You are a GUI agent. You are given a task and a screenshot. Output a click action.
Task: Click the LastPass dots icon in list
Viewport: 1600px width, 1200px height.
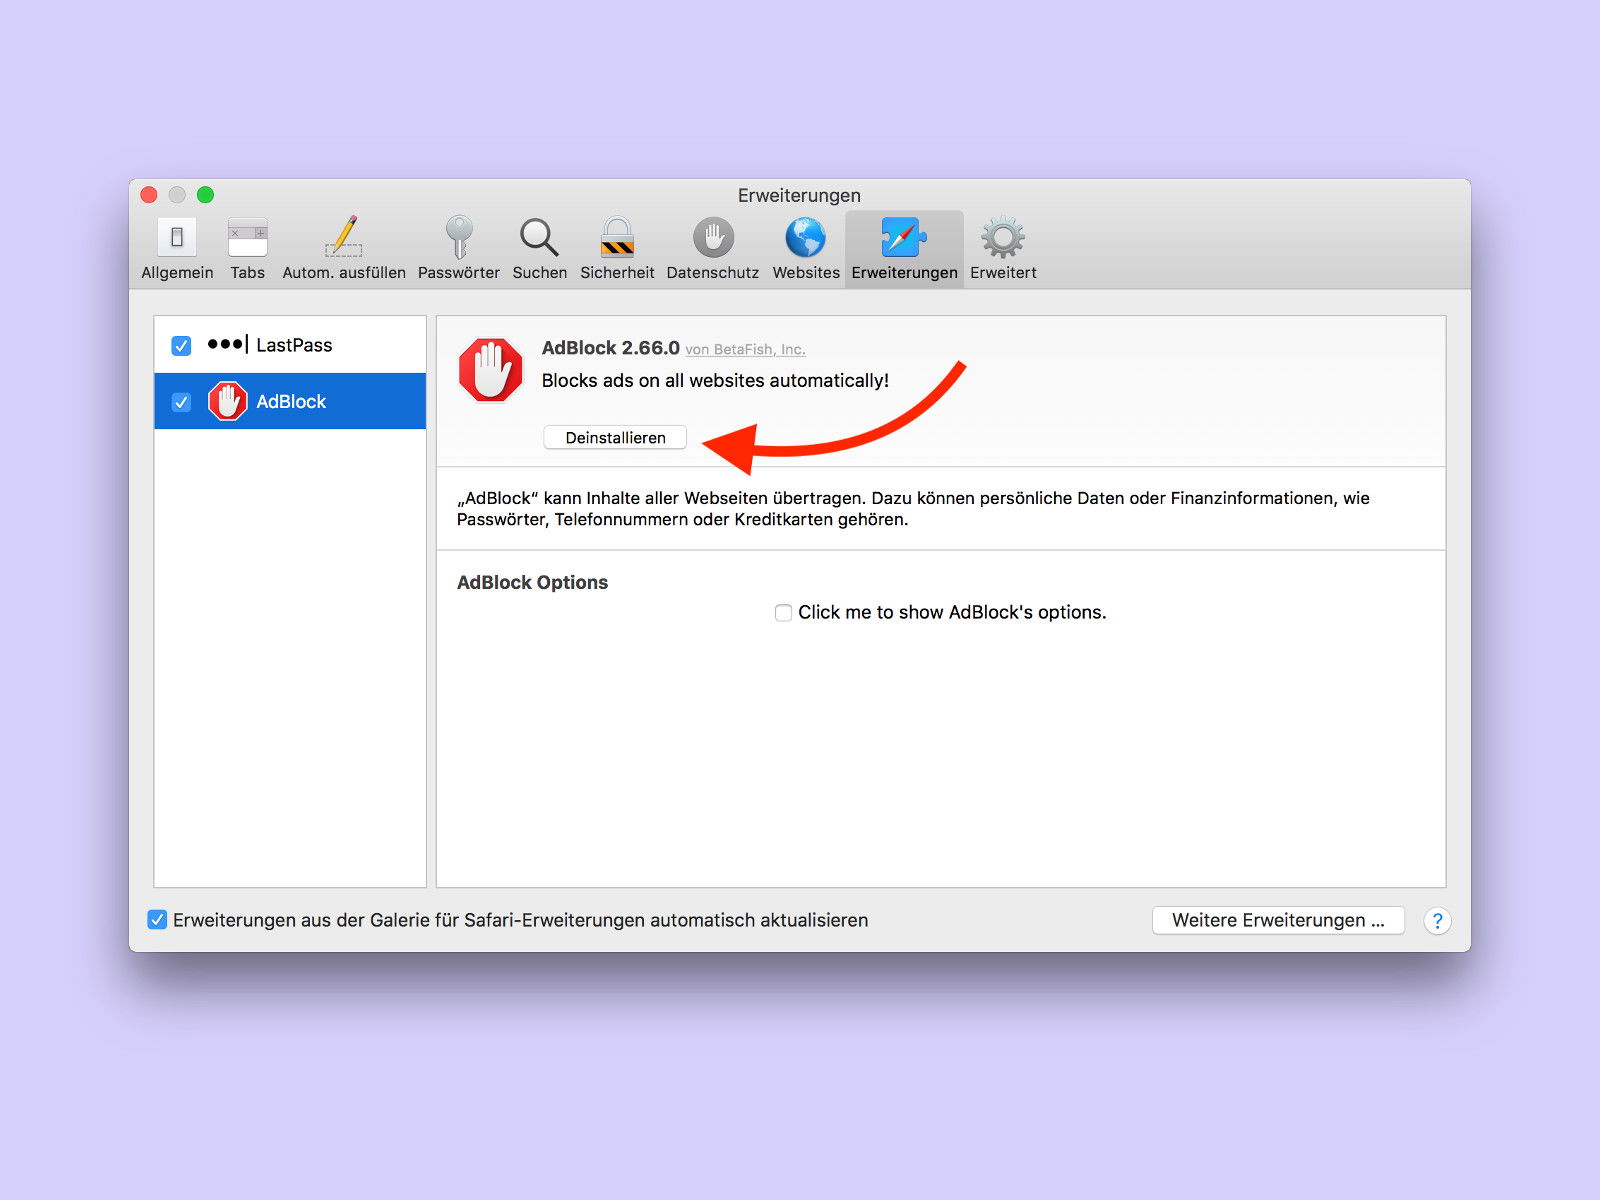[x=227, y=345]
